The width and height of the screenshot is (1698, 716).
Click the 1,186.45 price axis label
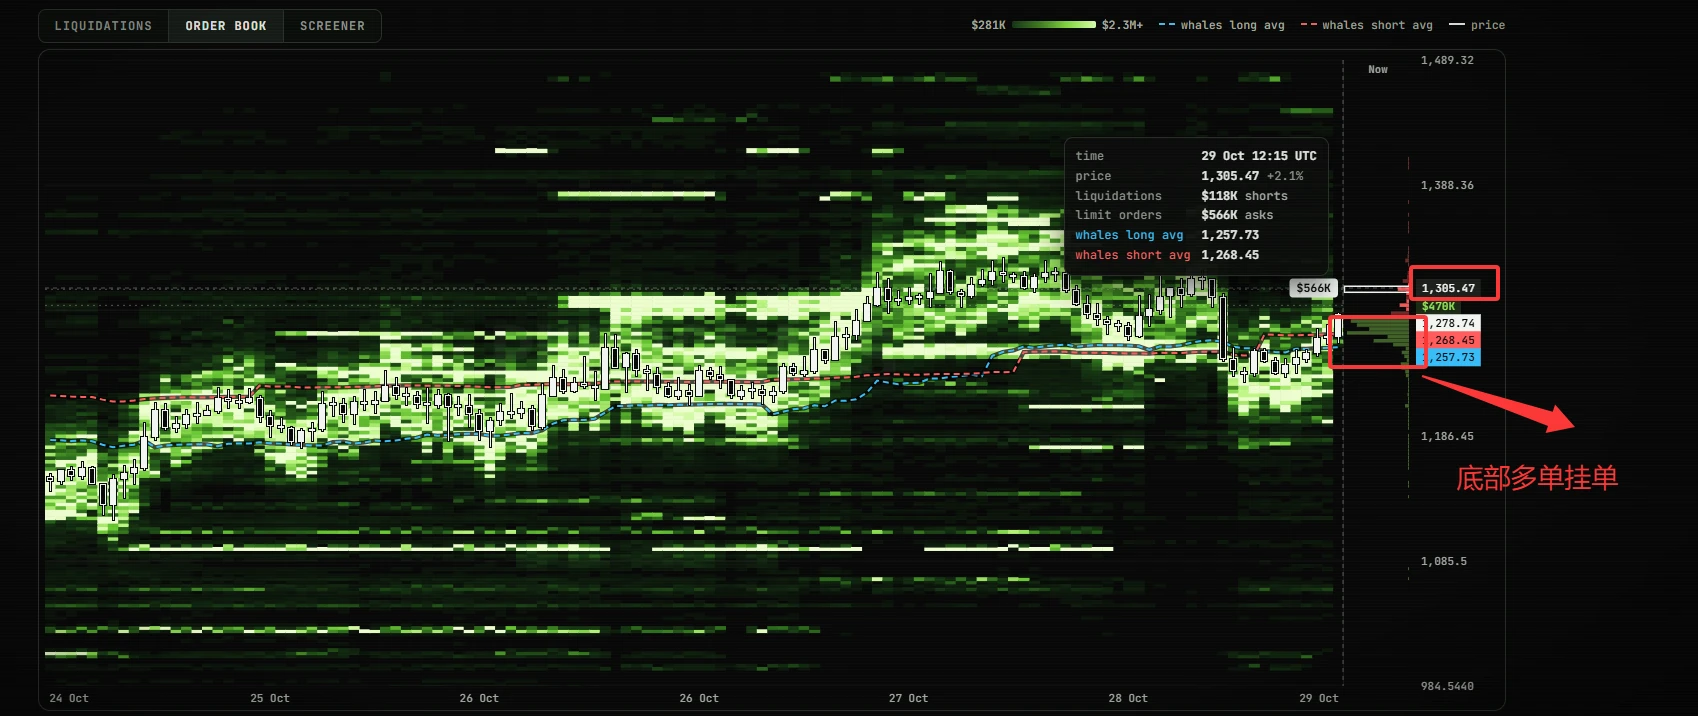tap(1447, 437)
